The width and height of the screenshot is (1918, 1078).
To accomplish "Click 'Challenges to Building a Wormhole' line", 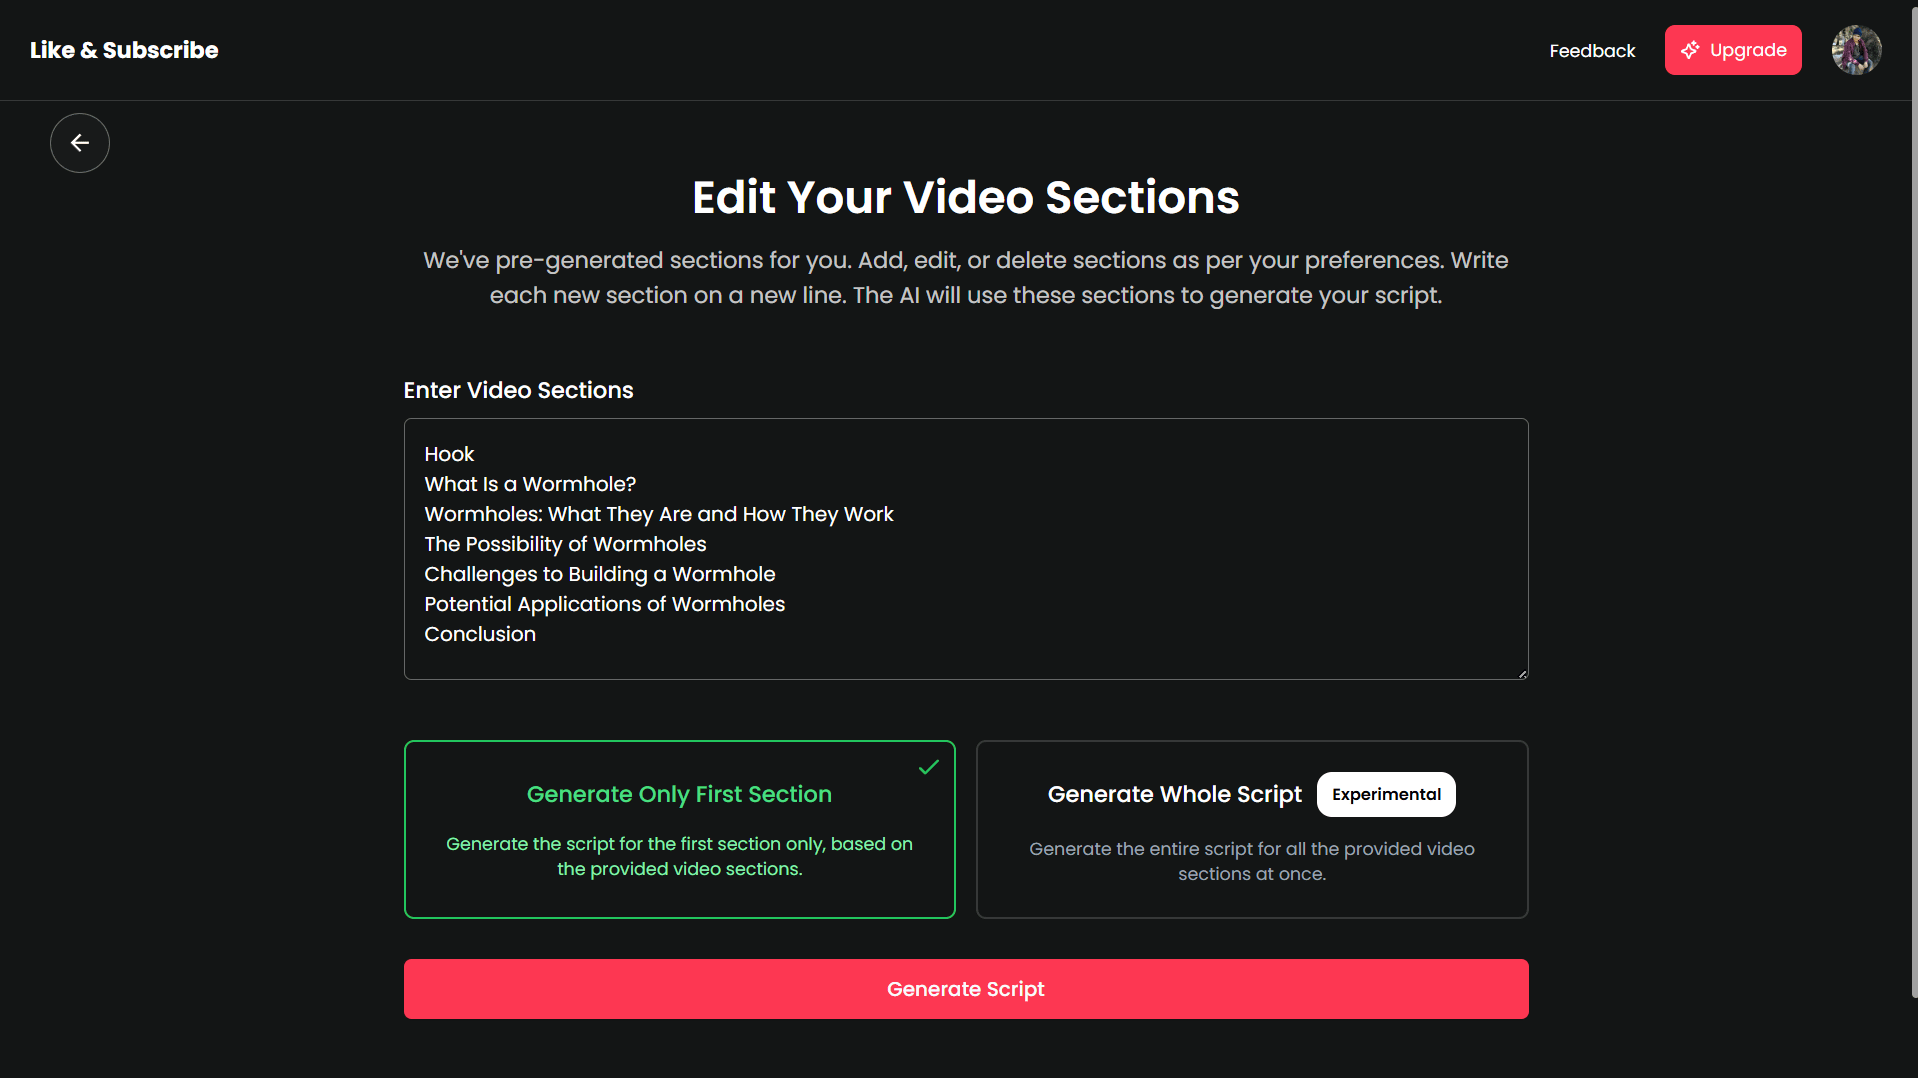I will tap(600, 574).
